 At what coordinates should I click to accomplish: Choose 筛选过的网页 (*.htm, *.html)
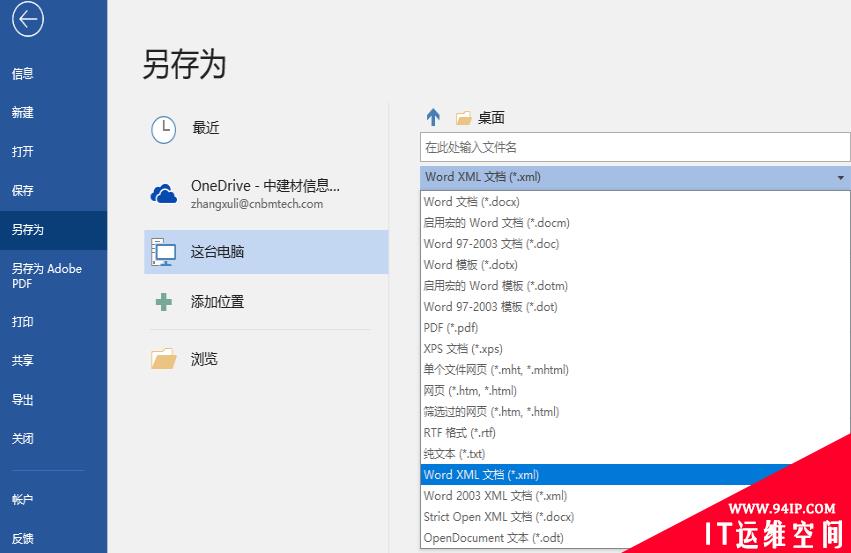[635, 411]
